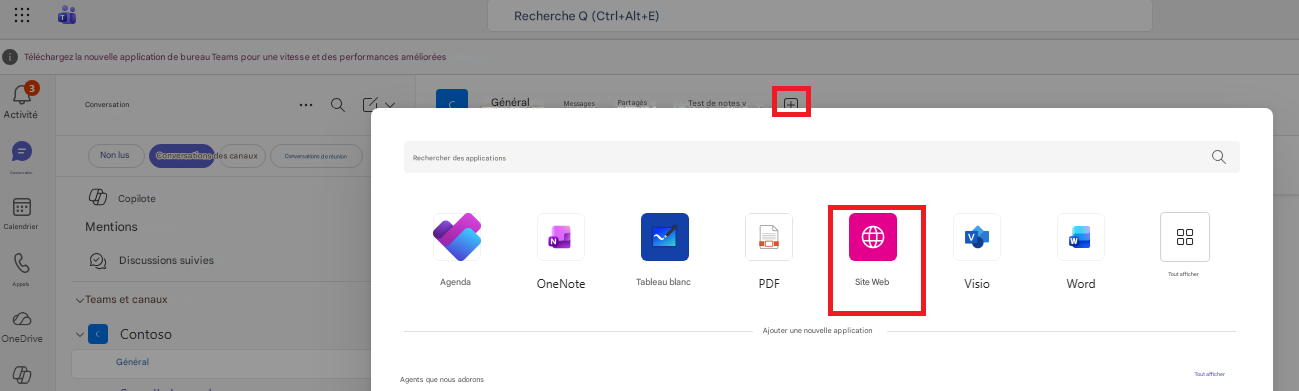Screen dimensions: 1299x391
Task: Open the Messages tab
Action: pos(579,103)
